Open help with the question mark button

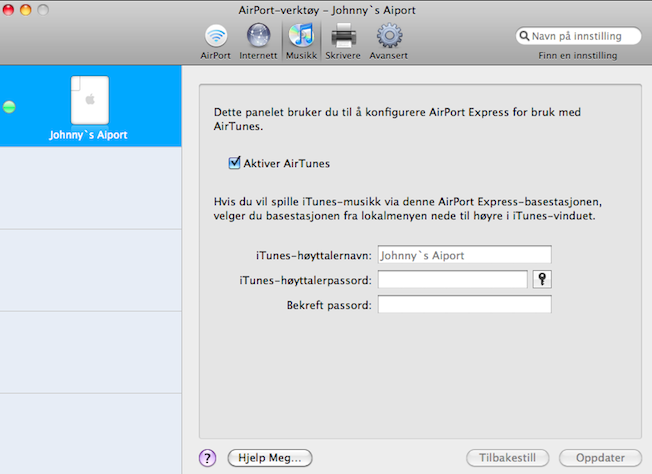pyautogui.click(x=207, y=458)
